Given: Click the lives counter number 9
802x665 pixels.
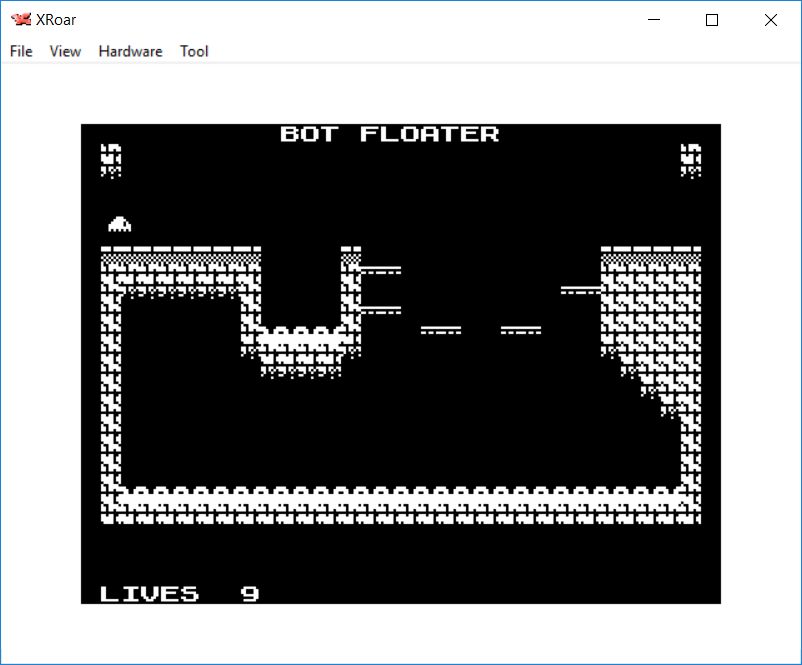Looking at the screenshot, I should point(250,593).
